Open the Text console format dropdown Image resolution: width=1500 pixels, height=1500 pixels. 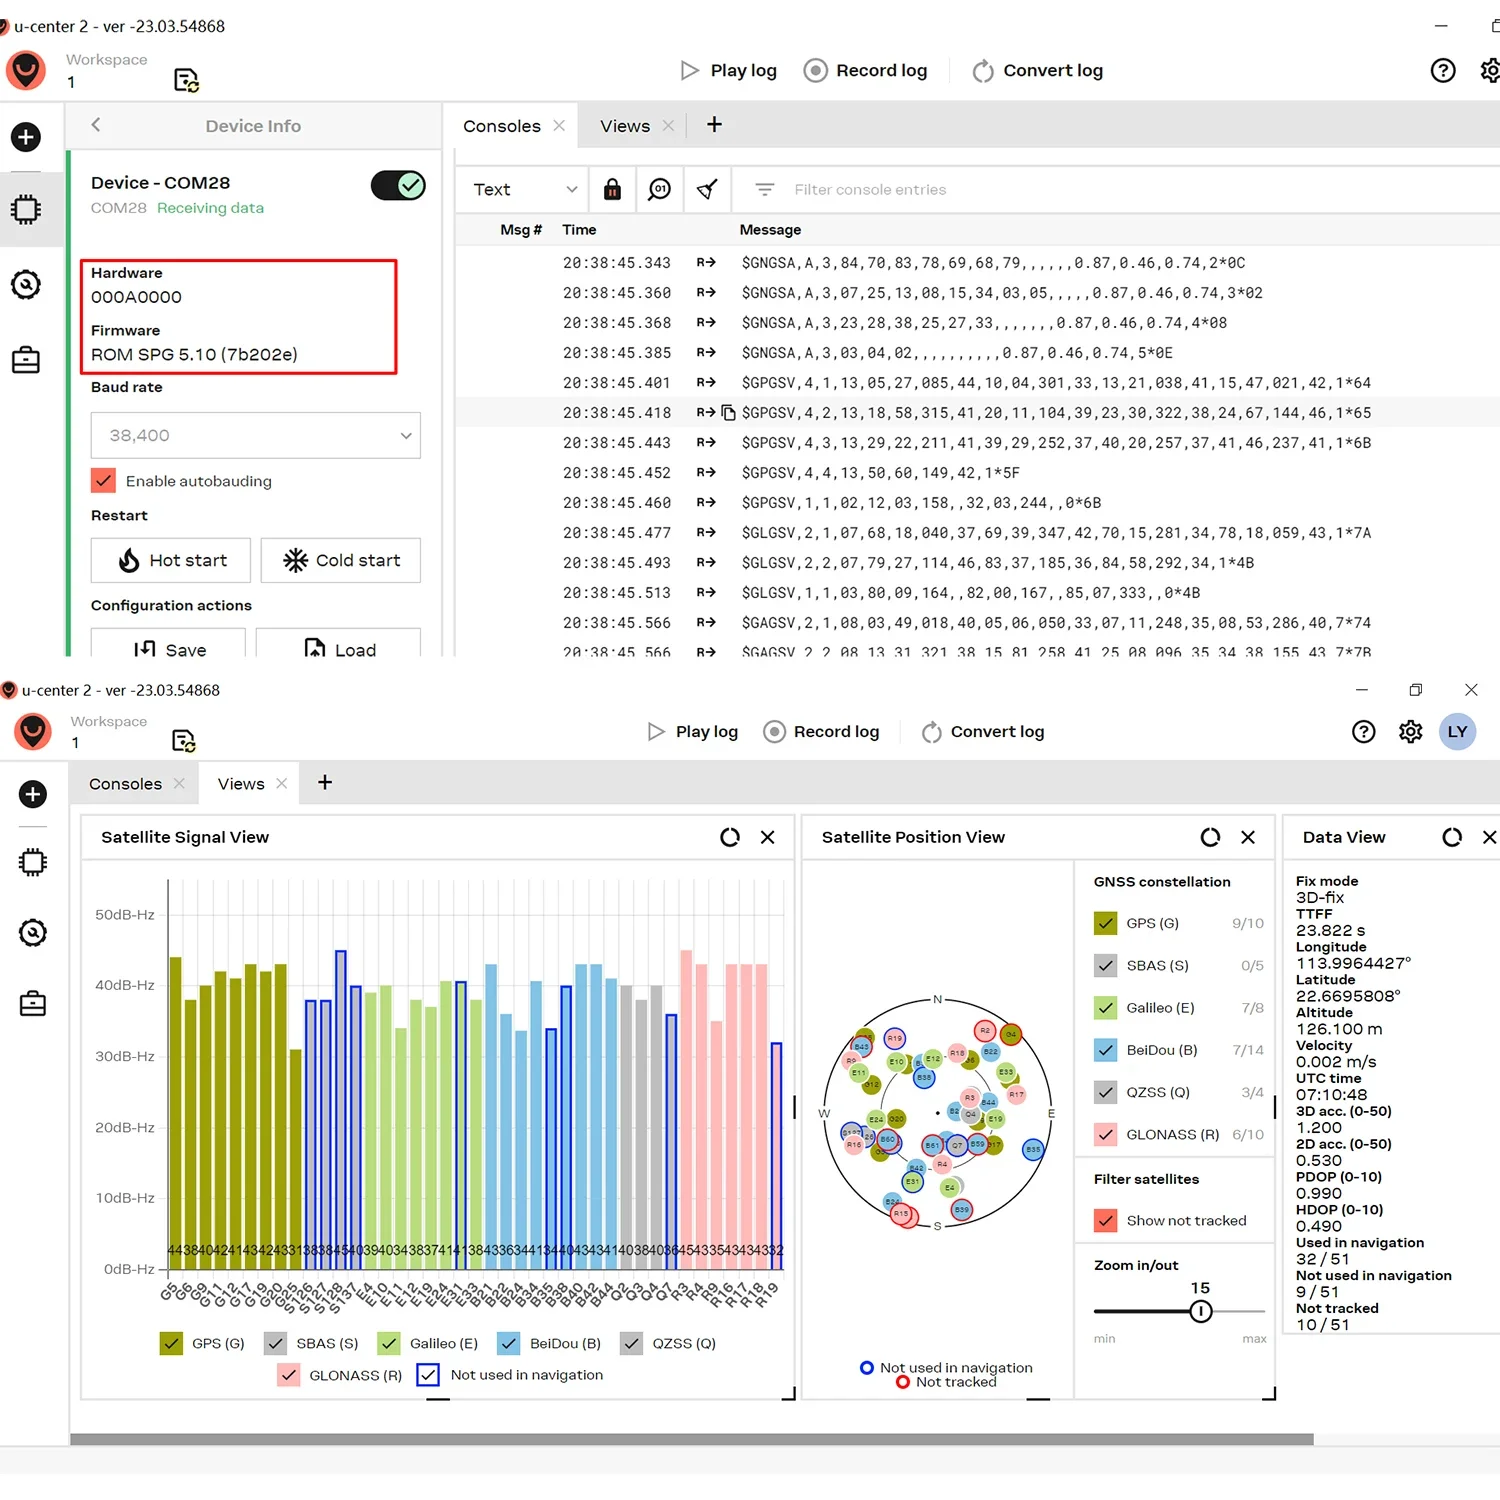click(523, 189)
